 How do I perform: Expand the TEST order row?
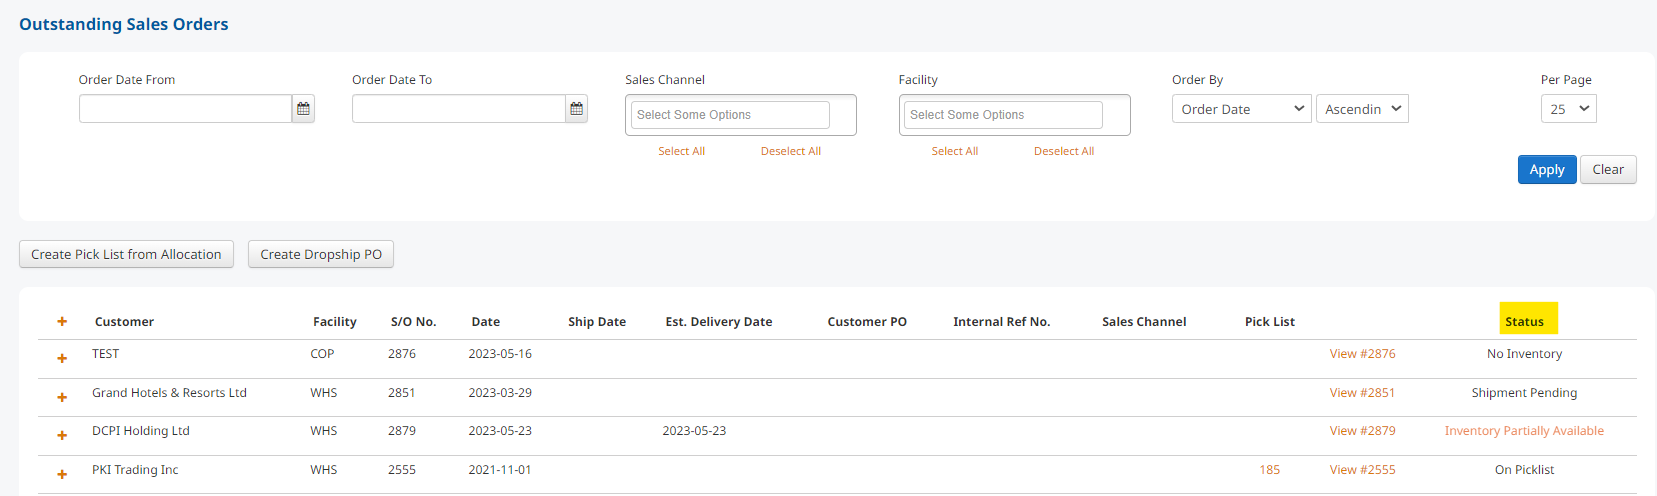pyautogui.click(x=62, y=358)
